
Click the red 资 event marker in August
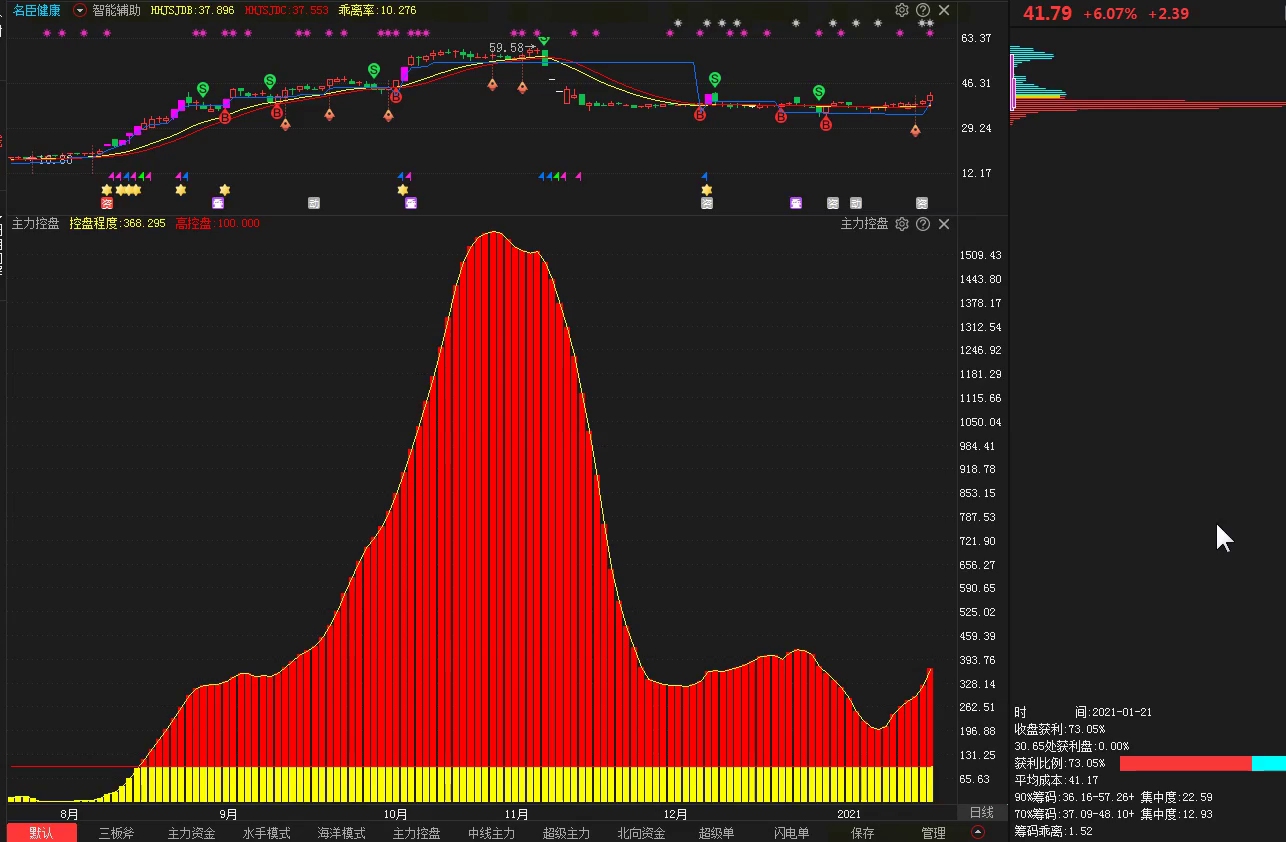pos(108,203)
